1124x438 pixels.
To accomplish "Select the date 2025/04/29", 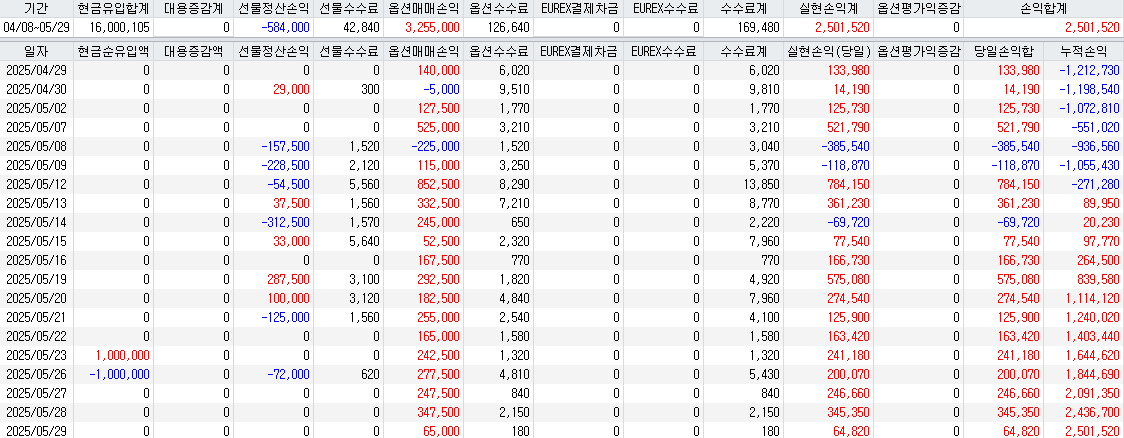I will click(x=36, y=70).
